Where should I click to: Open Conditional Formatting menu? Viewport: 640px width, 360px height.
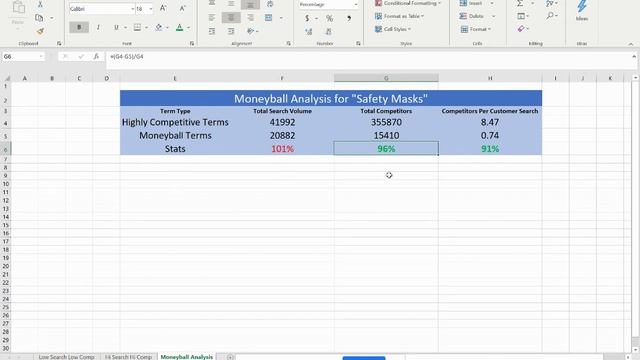(x=408, y=3)
